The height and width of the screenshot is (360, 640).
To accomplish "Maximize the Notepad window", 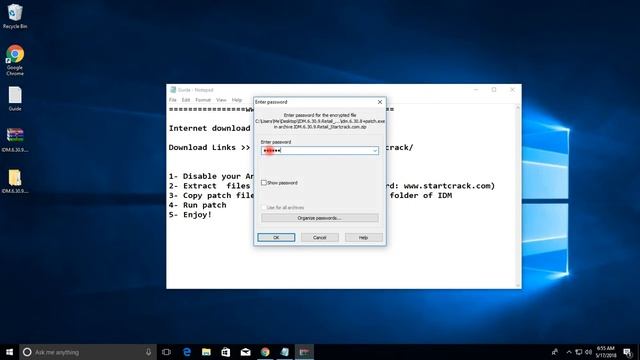I will (x=494, y=90).
